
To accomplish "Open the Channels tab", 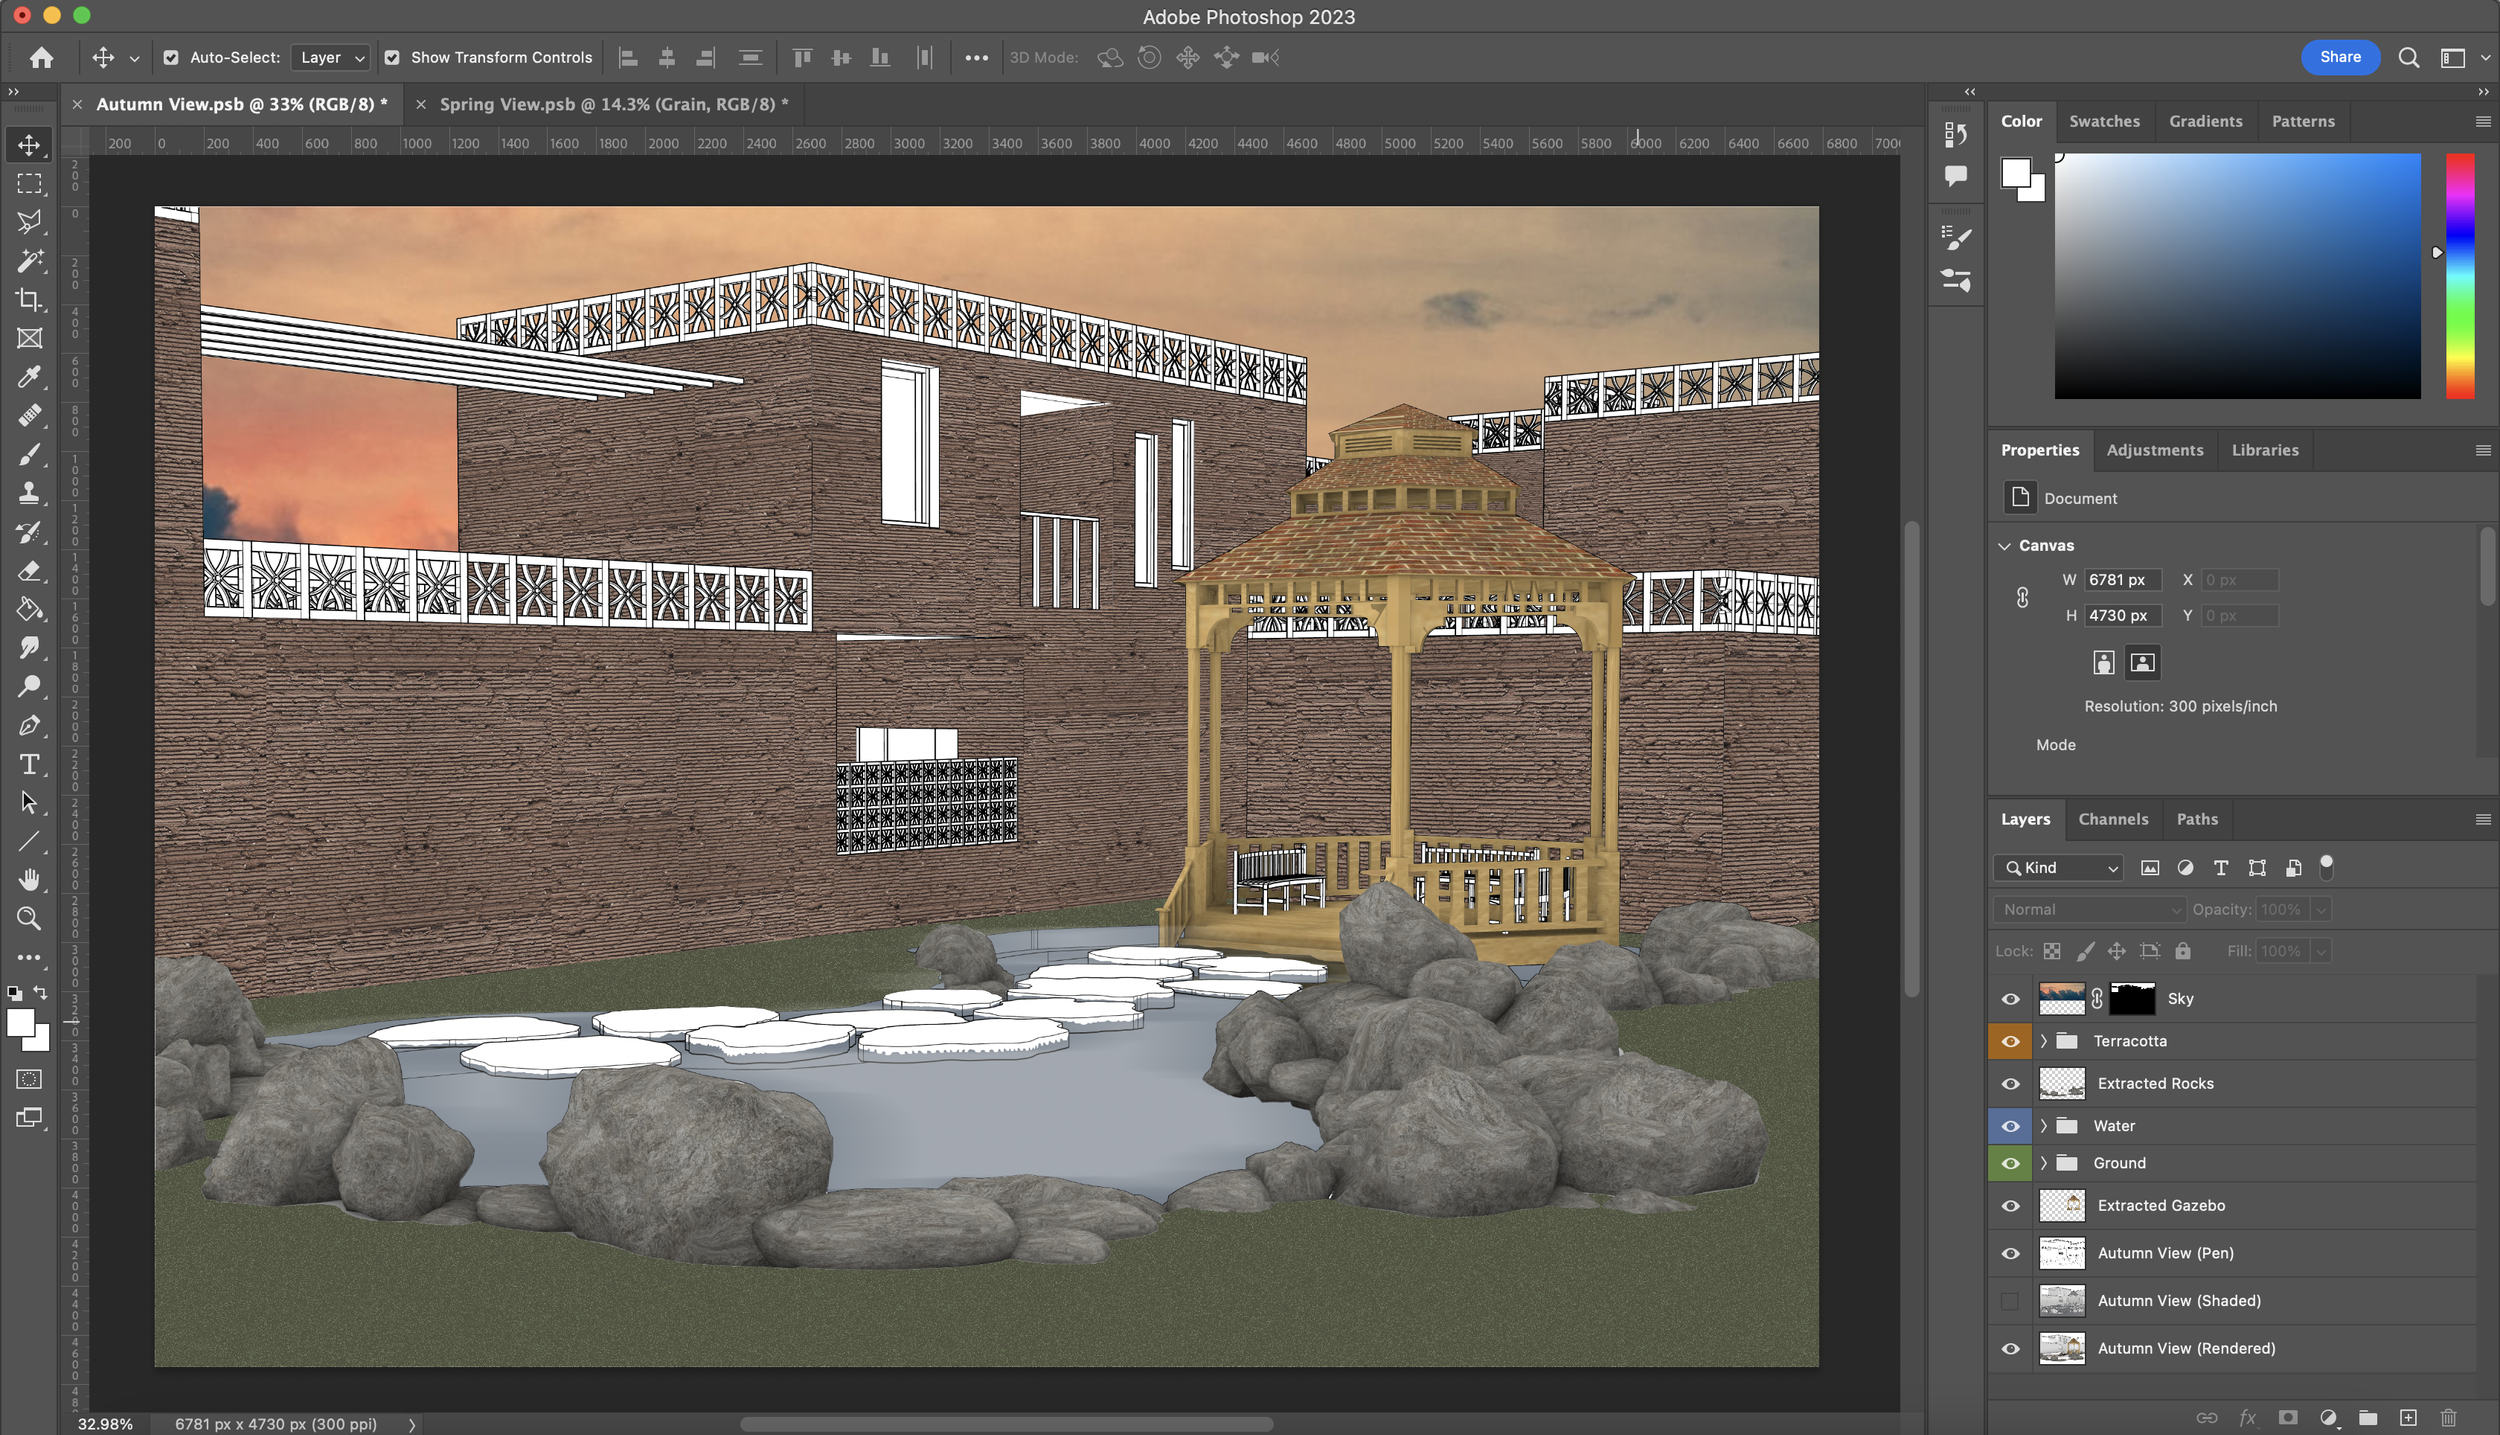I will [x=2113, y=819].
